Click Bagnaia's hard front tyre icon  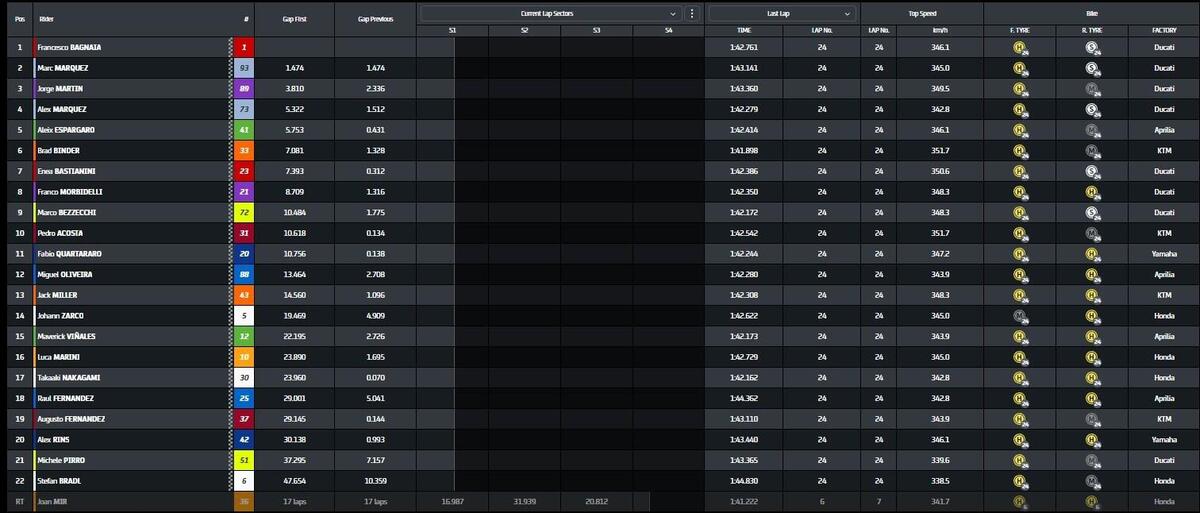[1019, 48]
